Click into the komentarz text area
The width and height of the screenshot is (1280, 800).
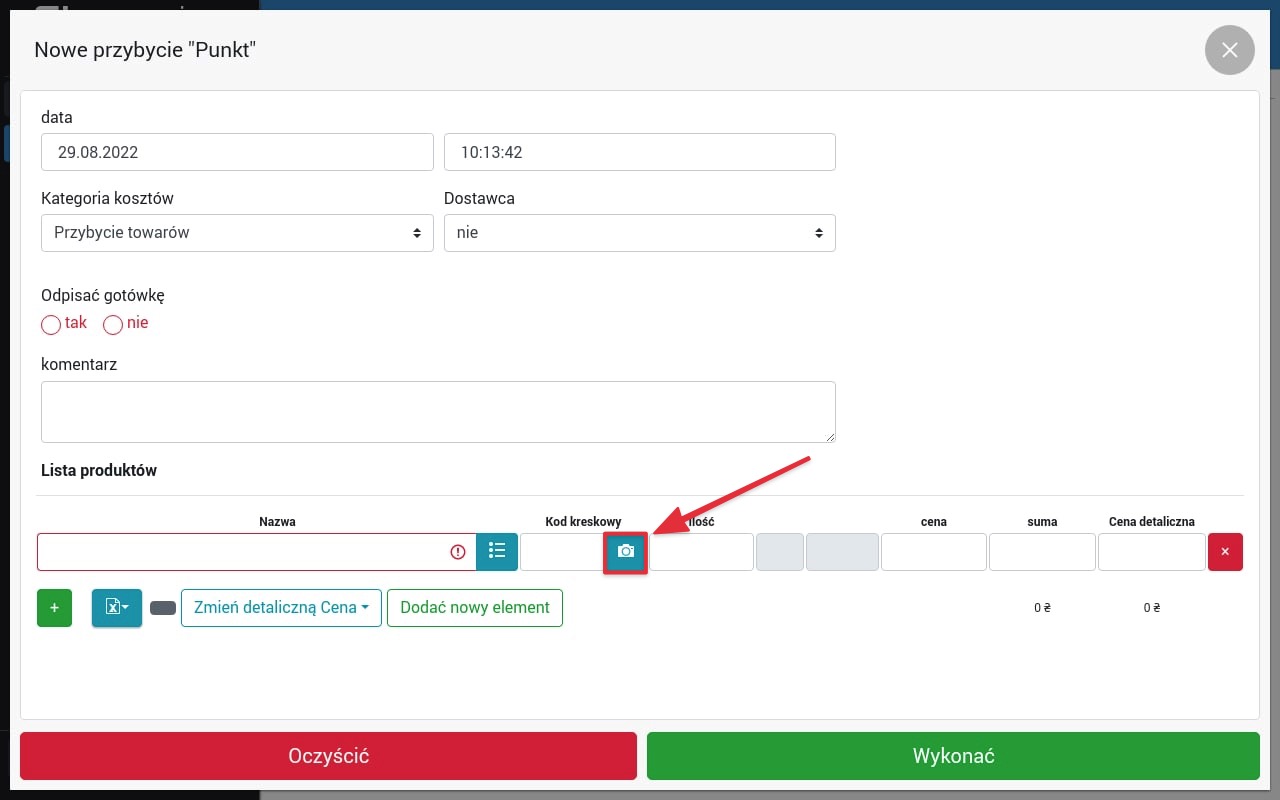pos(438,411)
